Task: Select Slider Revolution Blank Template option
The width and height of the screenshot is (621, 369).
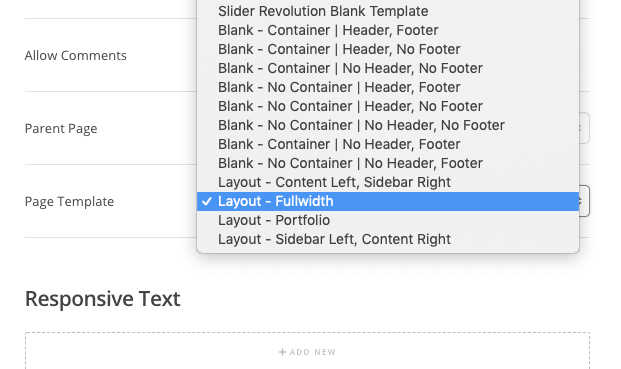Action: (388, 11)
